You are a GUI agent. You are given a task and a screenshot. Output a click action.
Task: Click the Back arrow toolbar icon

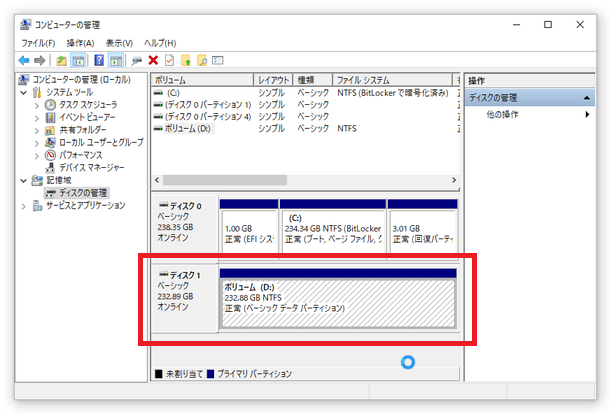pos(24,60)
